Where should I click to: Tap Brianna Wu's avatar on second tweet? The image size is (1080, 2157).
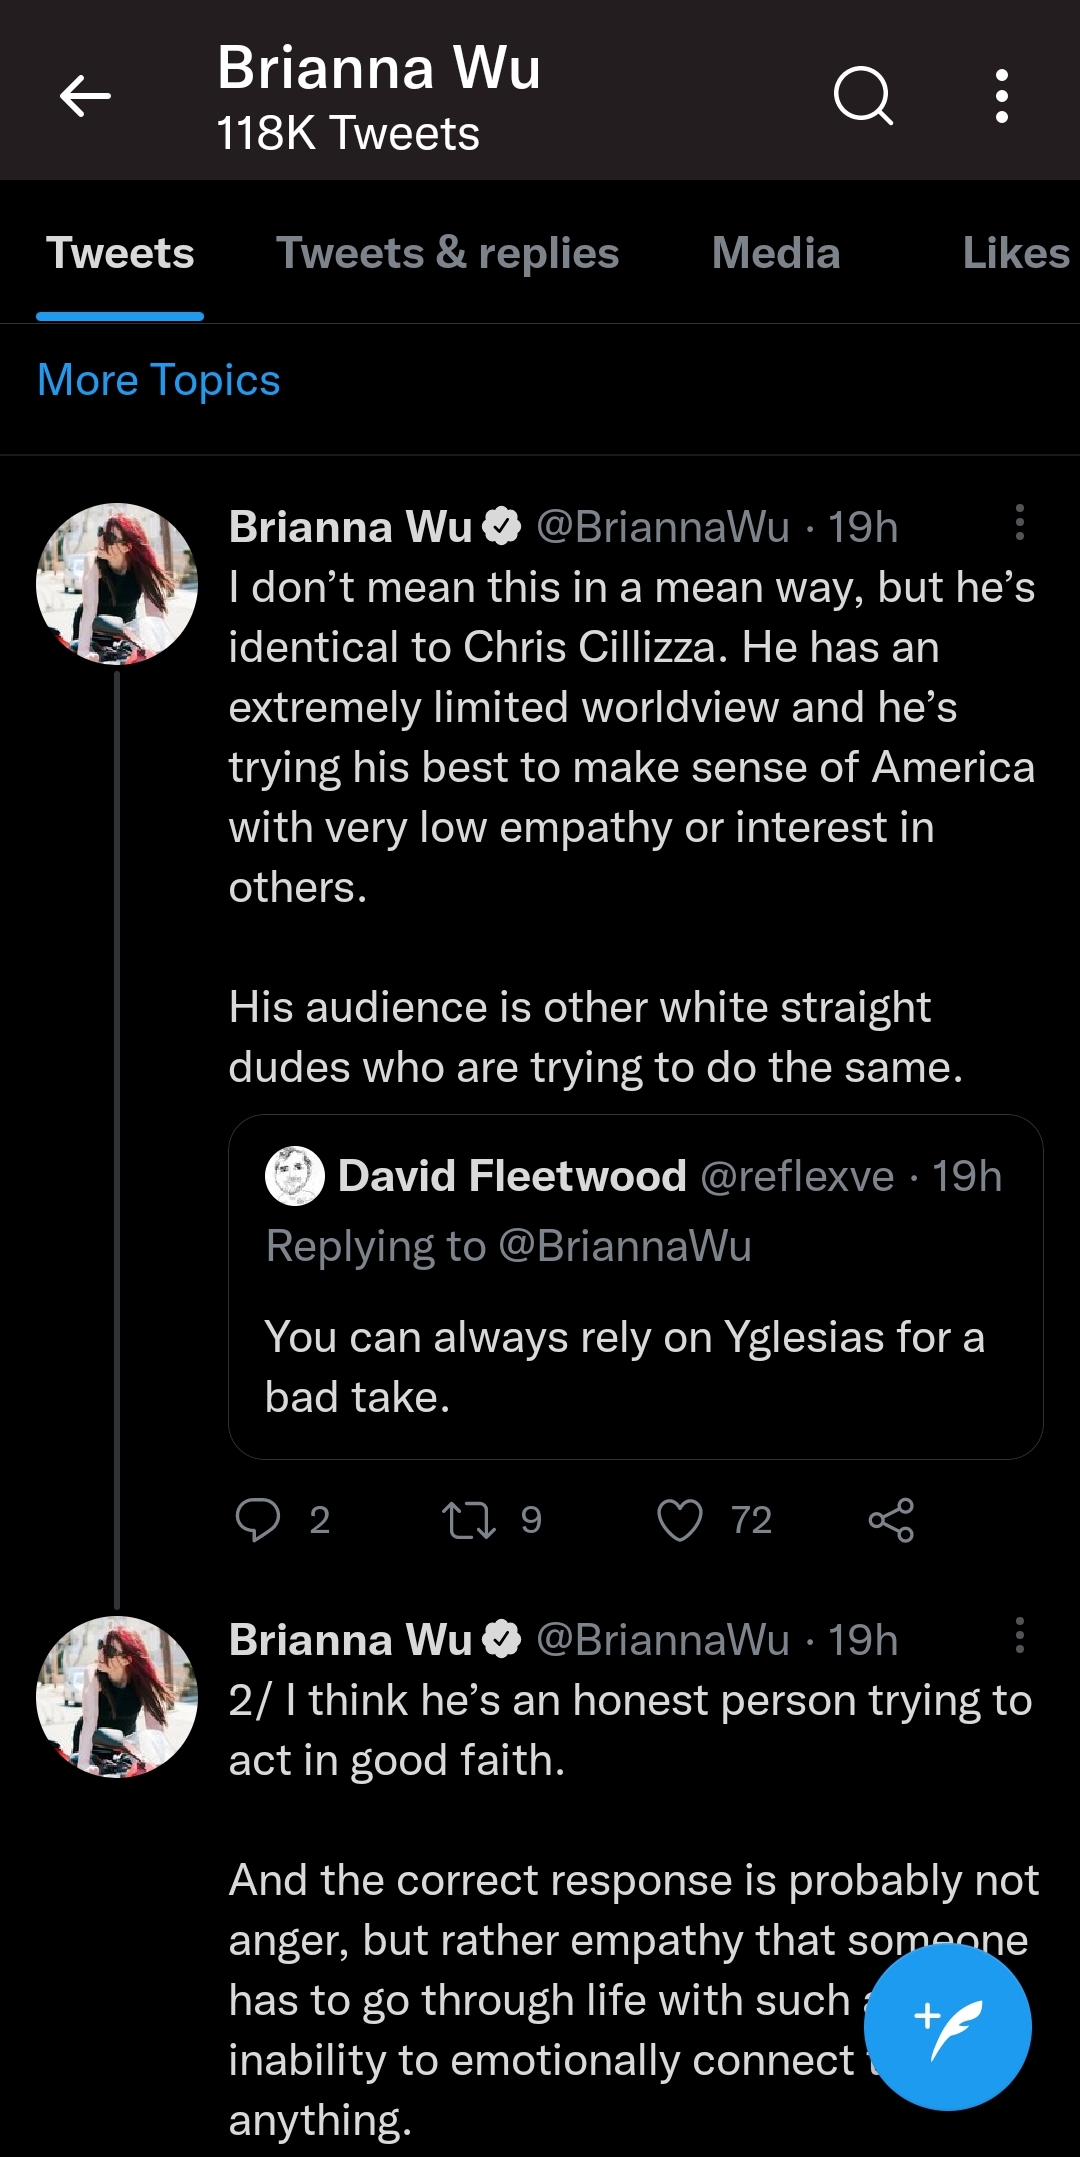pos(117,1697)
